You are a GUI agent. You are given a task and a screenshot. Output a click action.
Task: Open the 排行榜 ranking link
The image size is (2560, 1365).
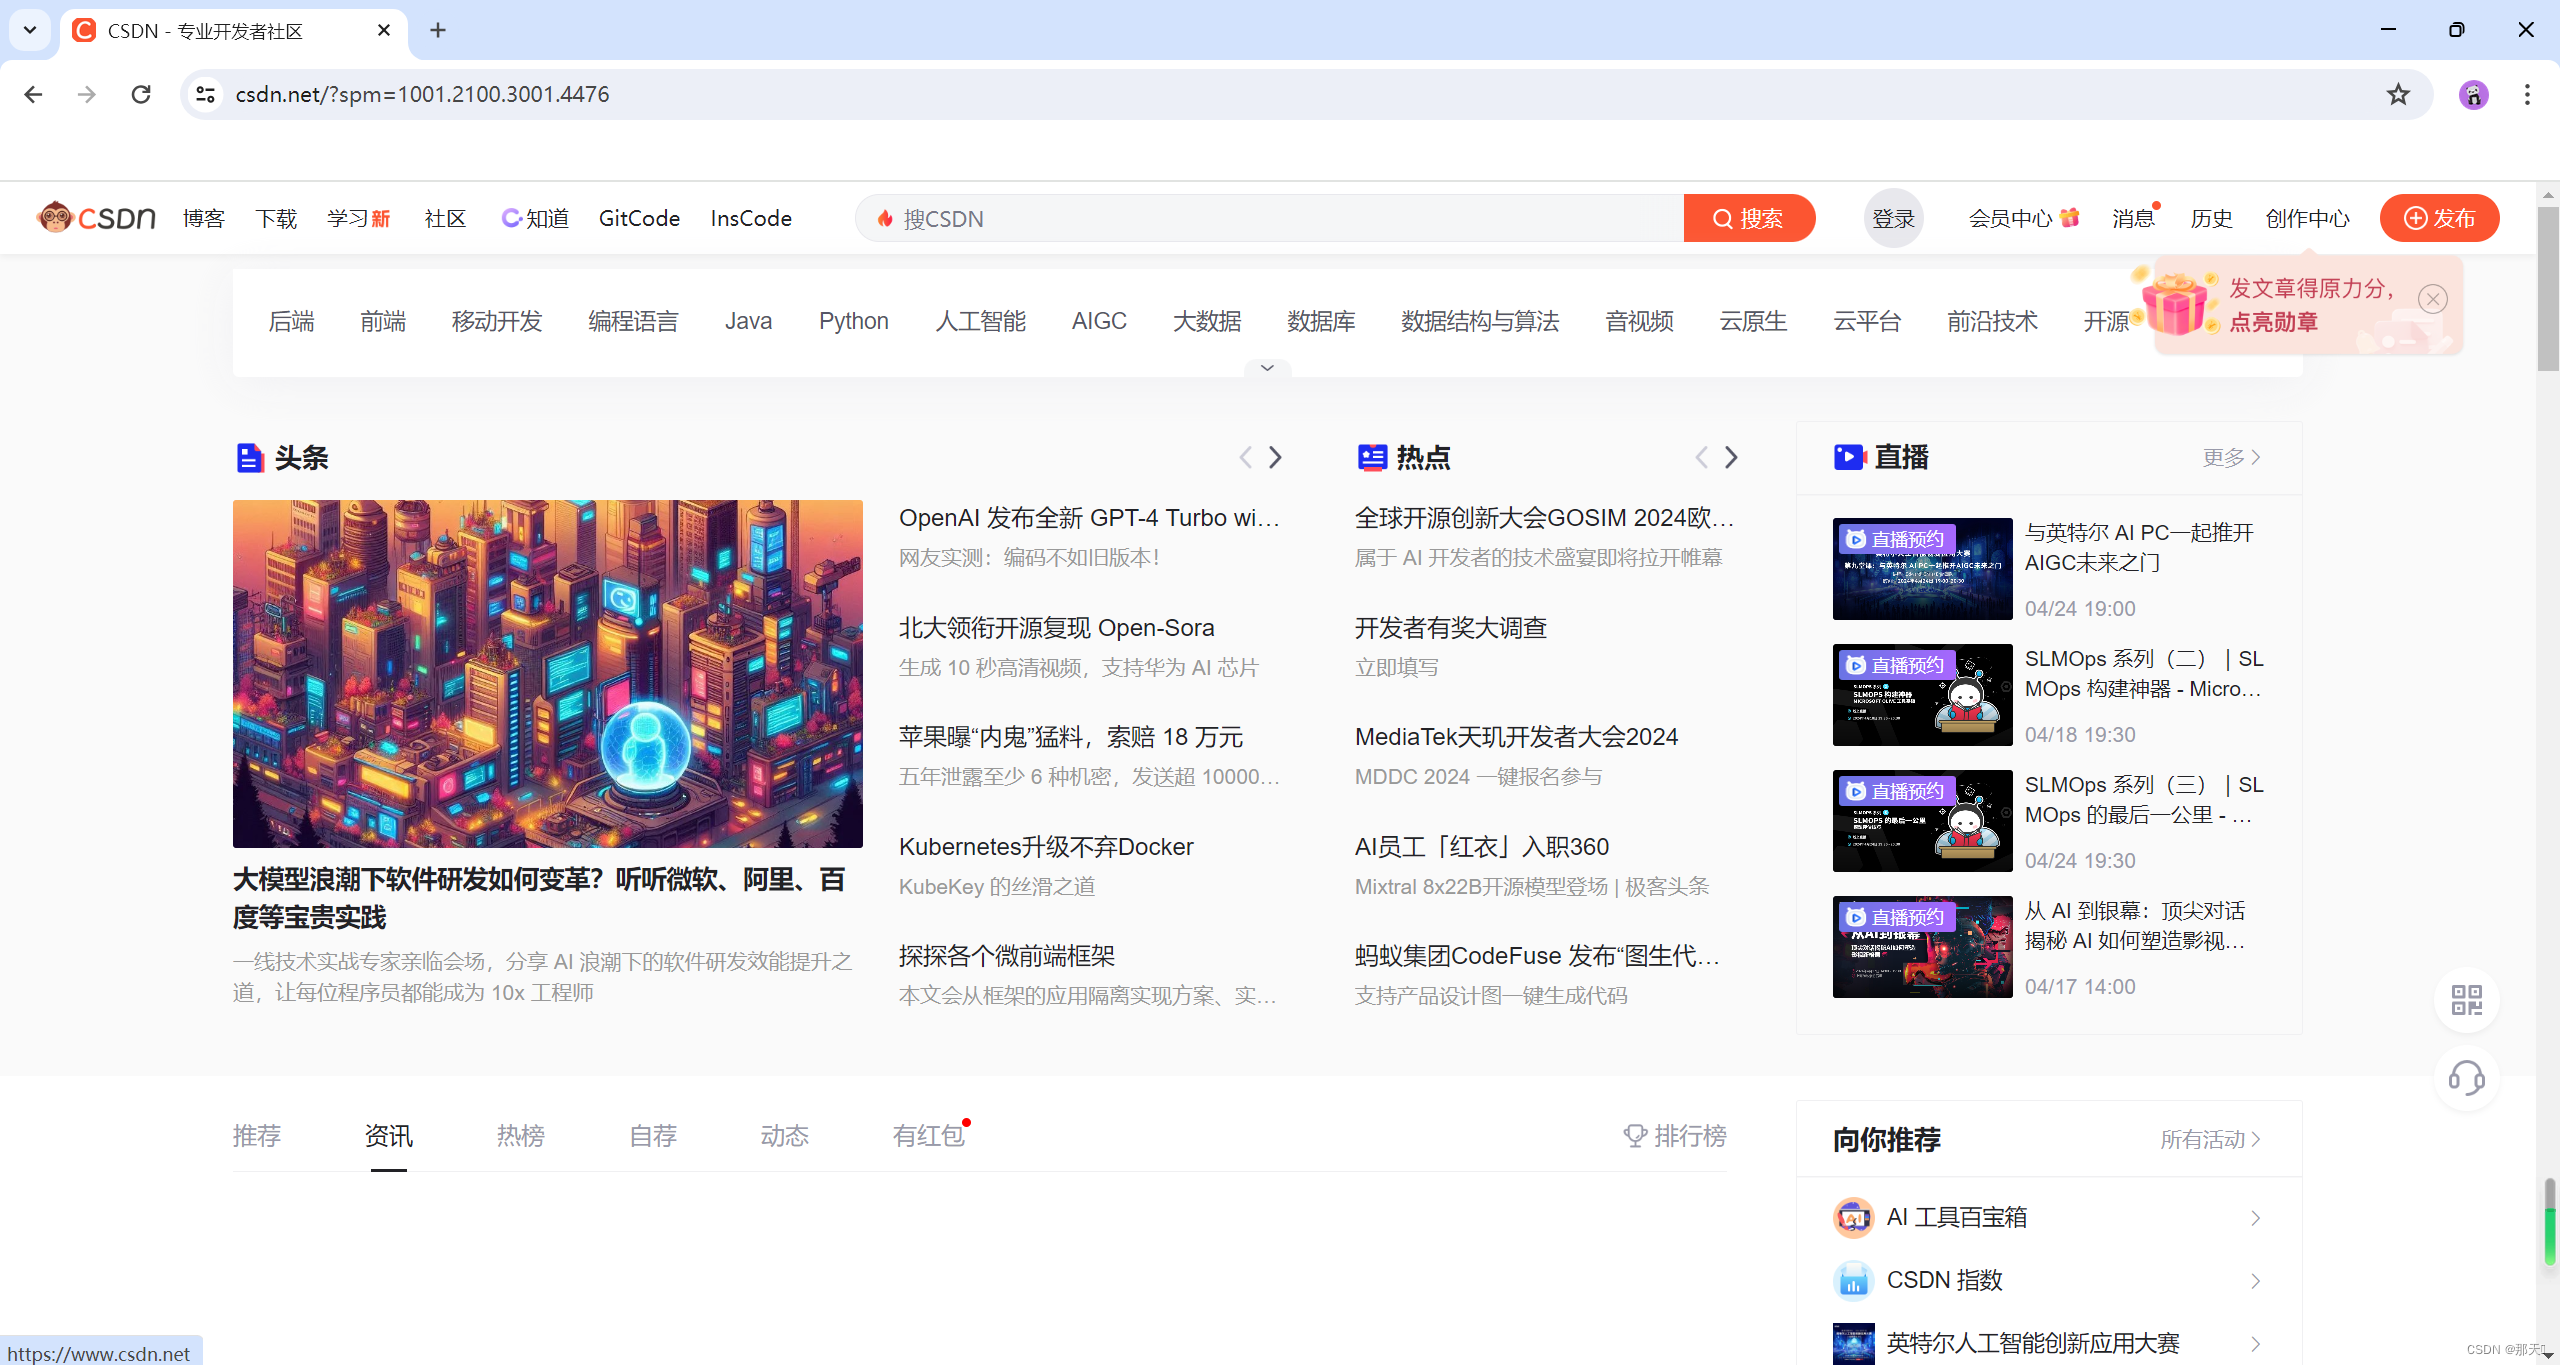(x=1675, y=1136)
